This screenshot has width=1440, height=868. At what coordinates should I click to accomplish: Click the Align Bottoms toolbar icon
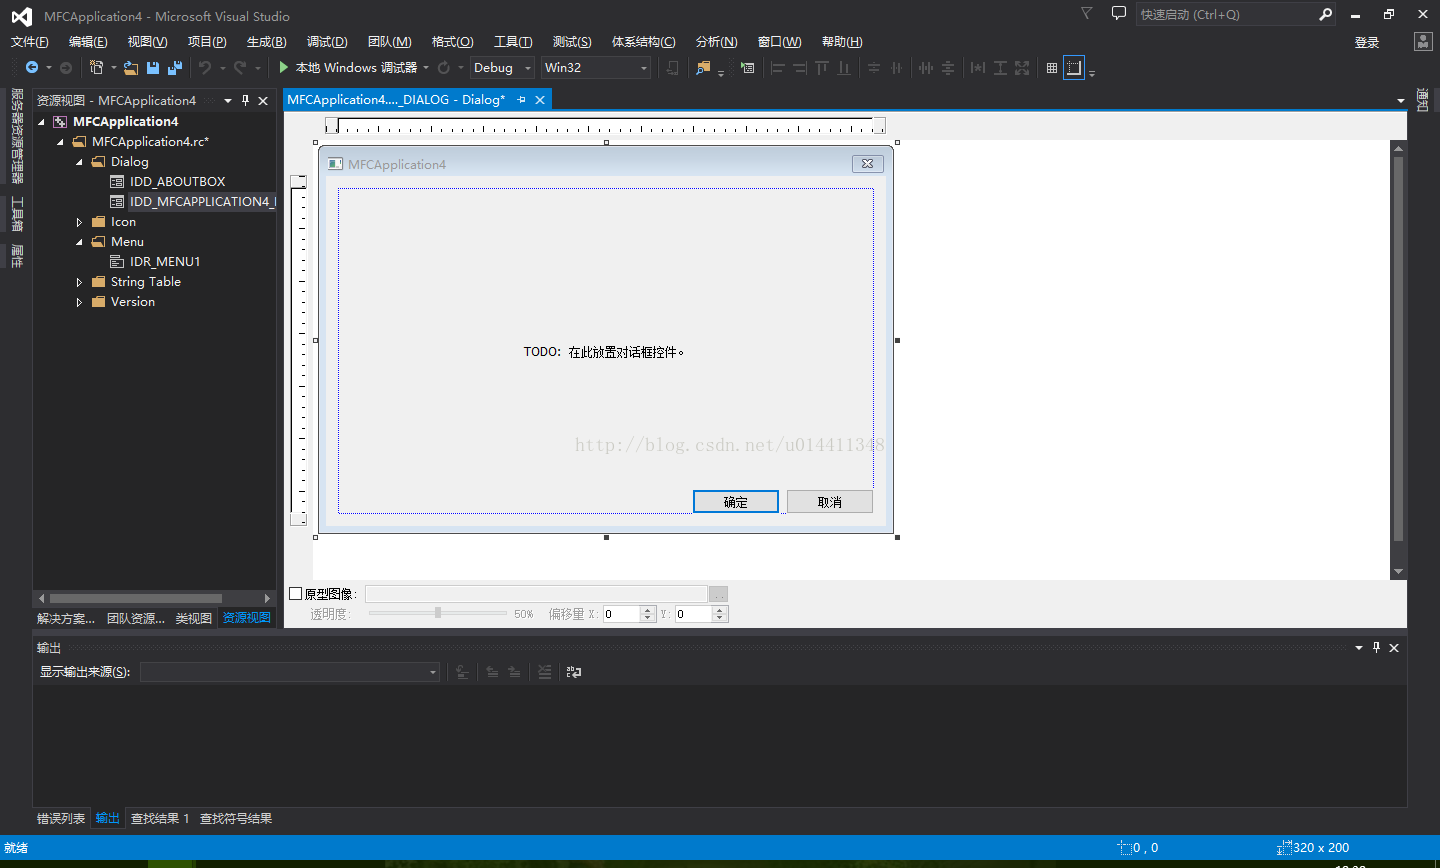844,67
